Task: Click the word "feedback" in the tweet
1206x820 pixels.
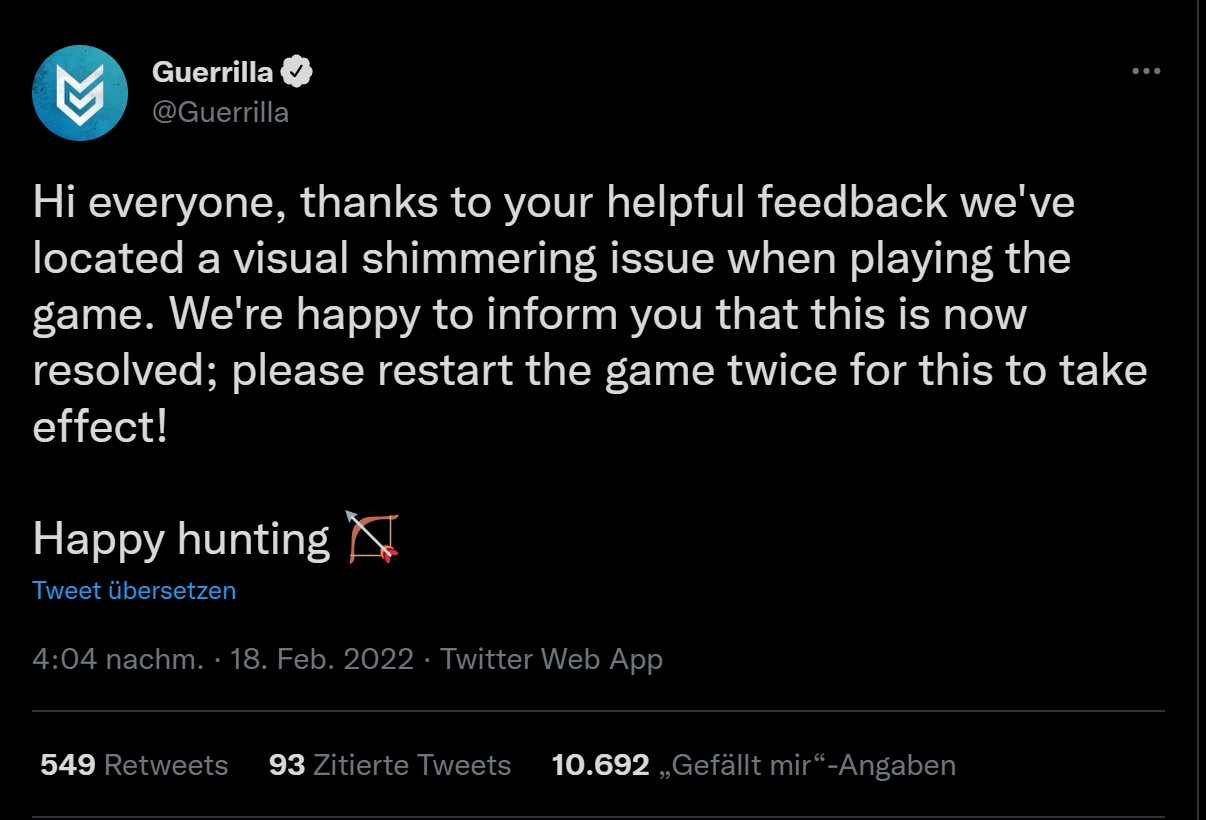Action: coord(851,203)
